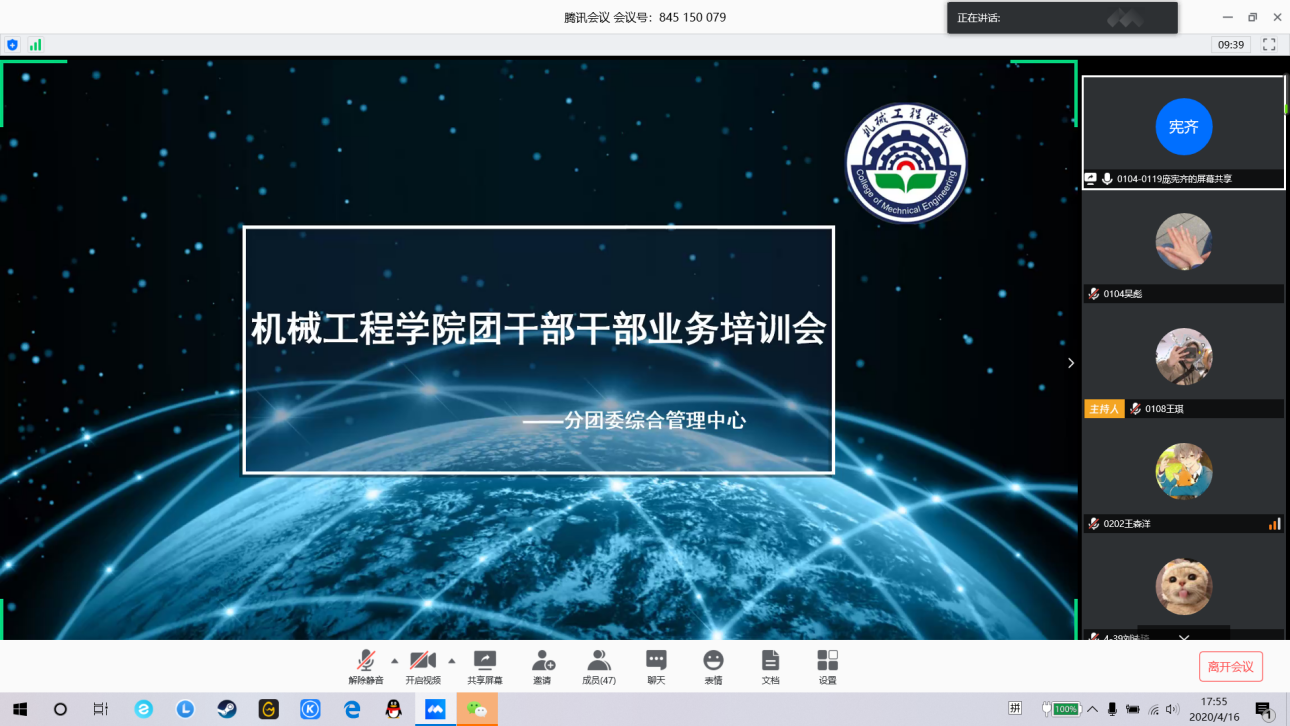Open yellow G app in taskbar
The image size is (1290, 726).
pyautogui.click(x=269, y=709)
